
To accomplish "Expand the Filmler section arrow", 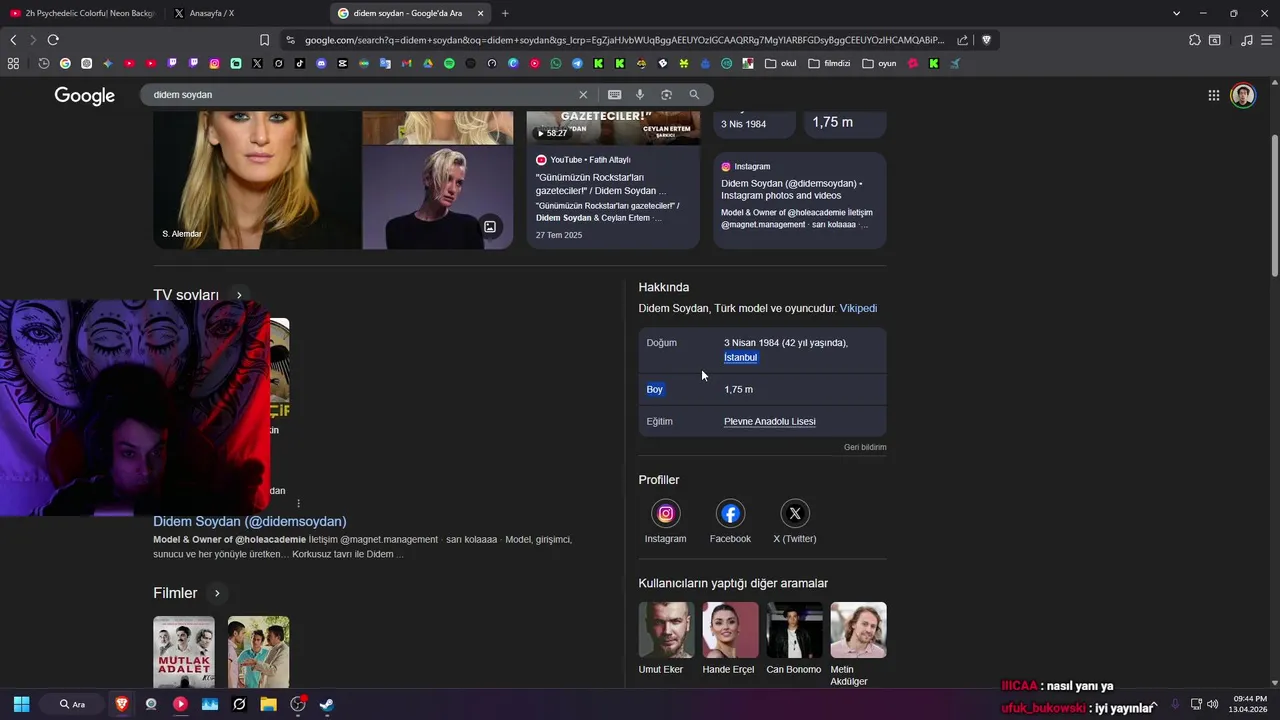I will 217,593.
